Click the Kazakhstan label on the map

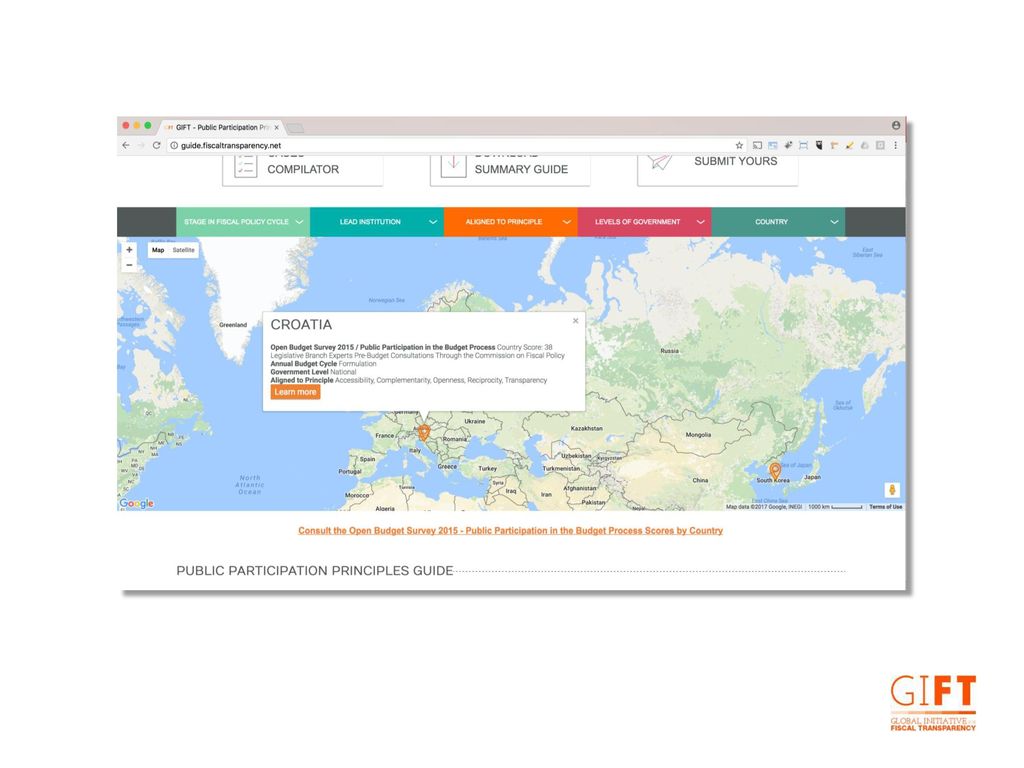586,428
